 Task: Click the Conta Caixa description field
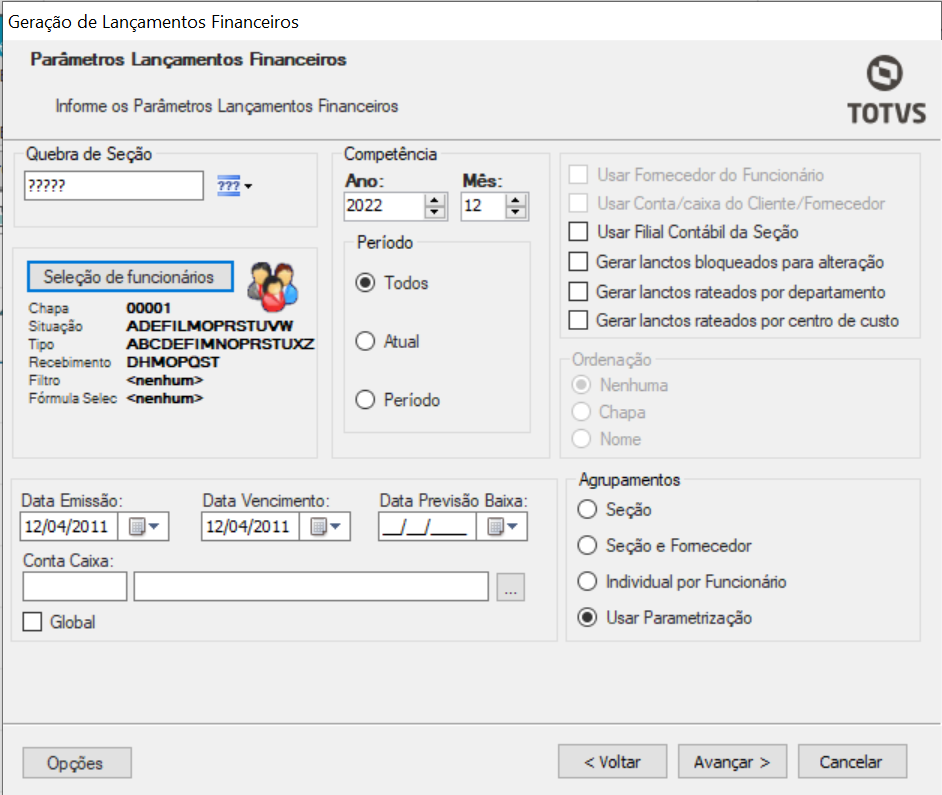[x=311, y=587]
